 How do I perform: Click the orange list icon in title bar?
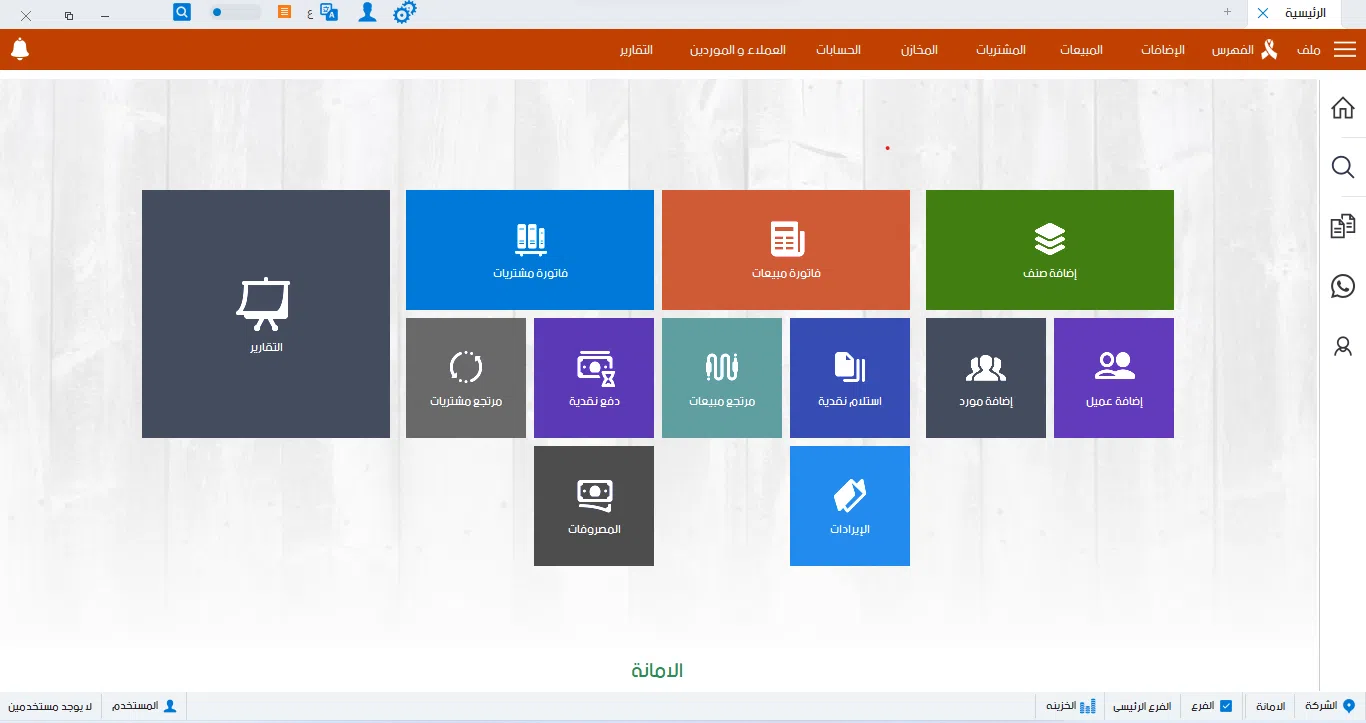pos(285,12)
